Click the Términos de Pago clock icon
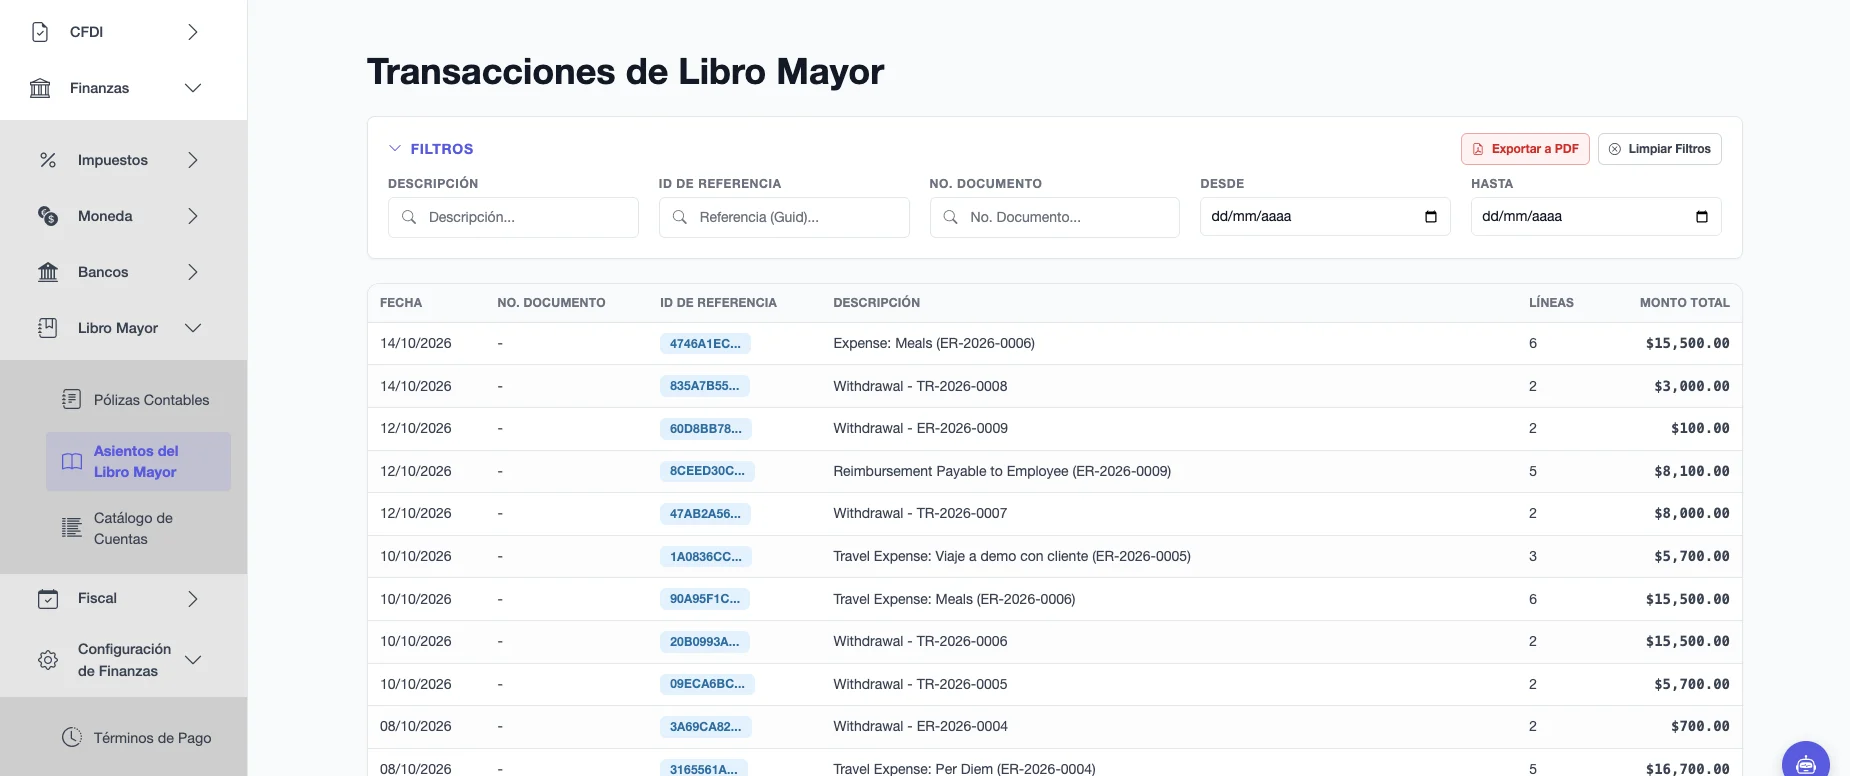The width and height of the screenshot is (1850, 776). (x=72, y=737)
